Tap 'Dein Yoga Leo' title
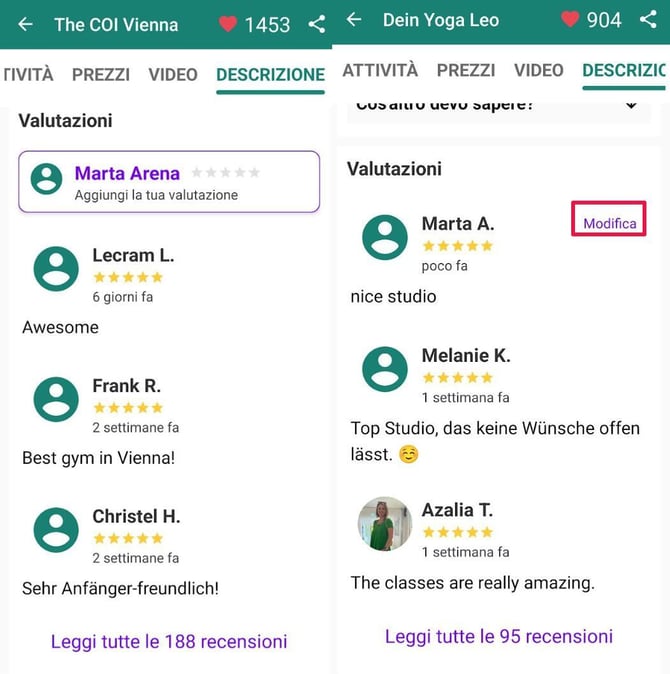This screenshot has height=674, width=670. [441, 20]
